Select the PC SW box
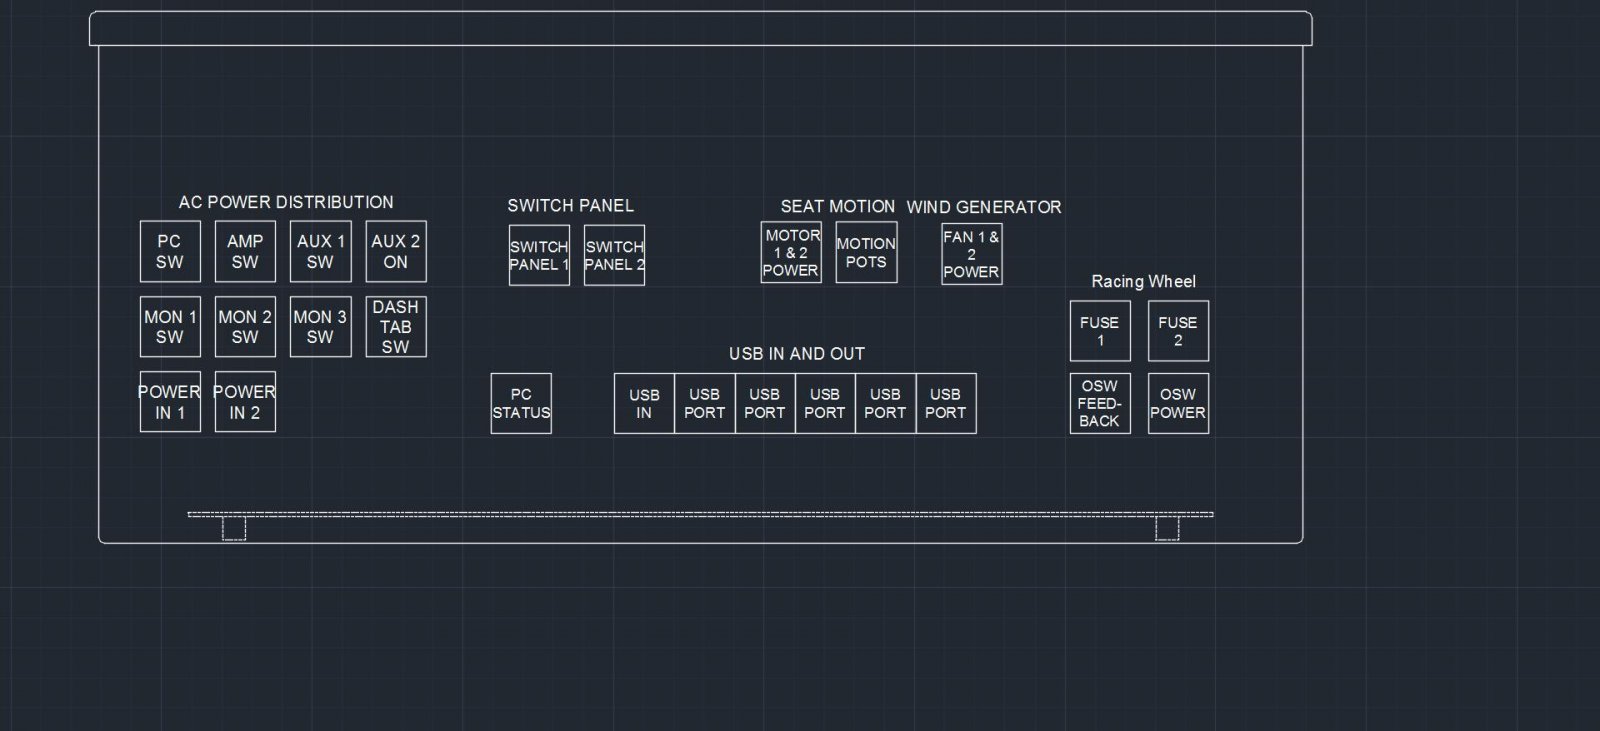 [170, 251]
